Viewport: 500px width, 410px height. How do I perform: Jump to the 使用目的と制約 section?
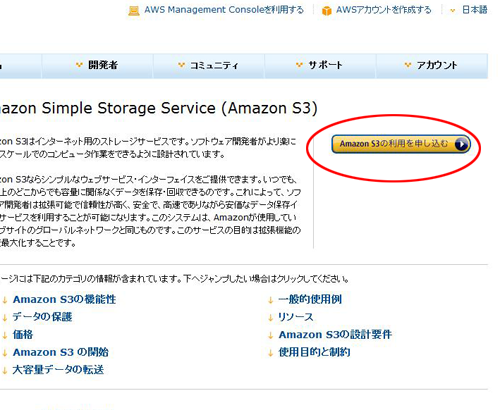point(314,352)
